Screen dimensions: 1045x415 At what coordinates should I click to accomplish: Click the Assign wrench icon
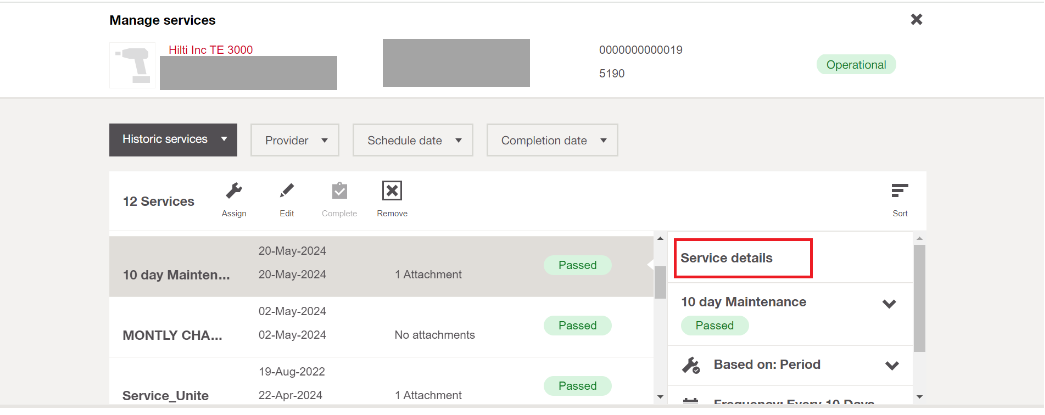(x=233, y=192)
